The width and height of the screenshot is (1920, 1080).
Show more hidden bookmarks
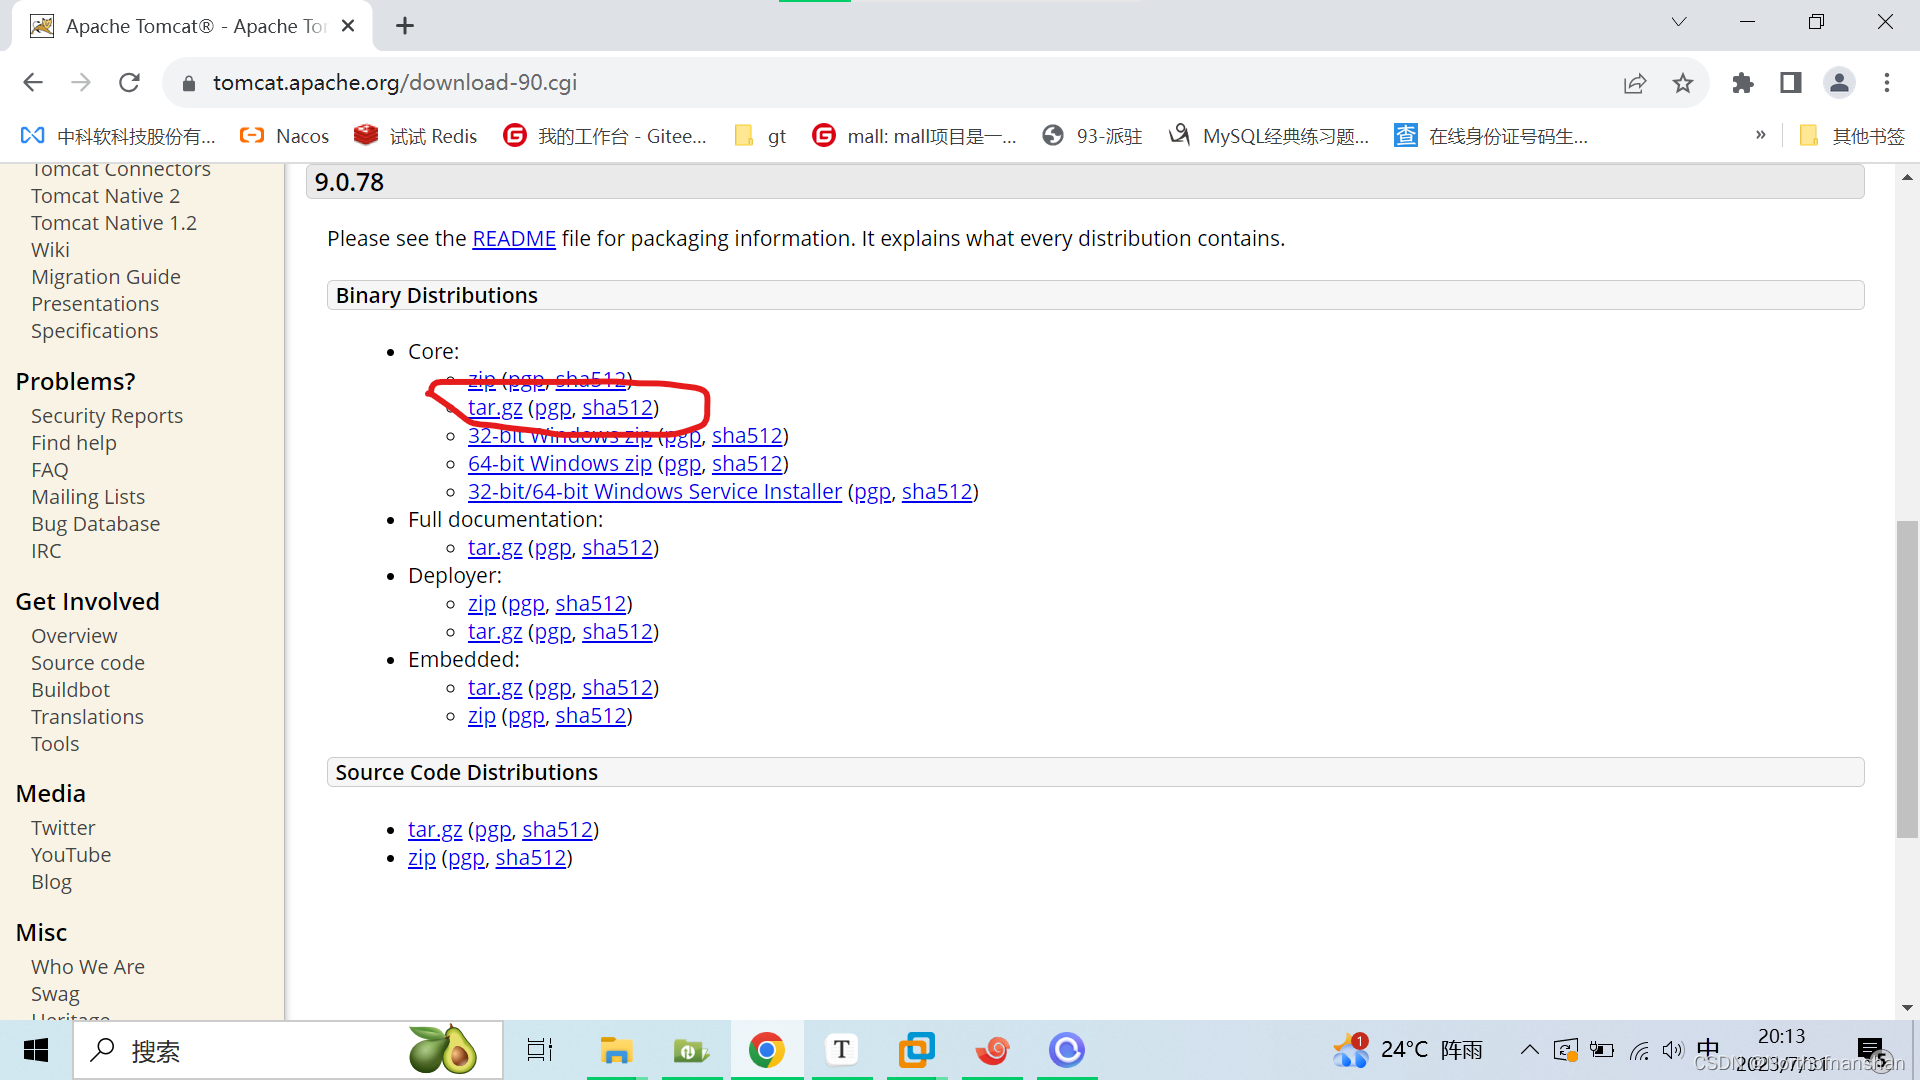point(1761,135)
